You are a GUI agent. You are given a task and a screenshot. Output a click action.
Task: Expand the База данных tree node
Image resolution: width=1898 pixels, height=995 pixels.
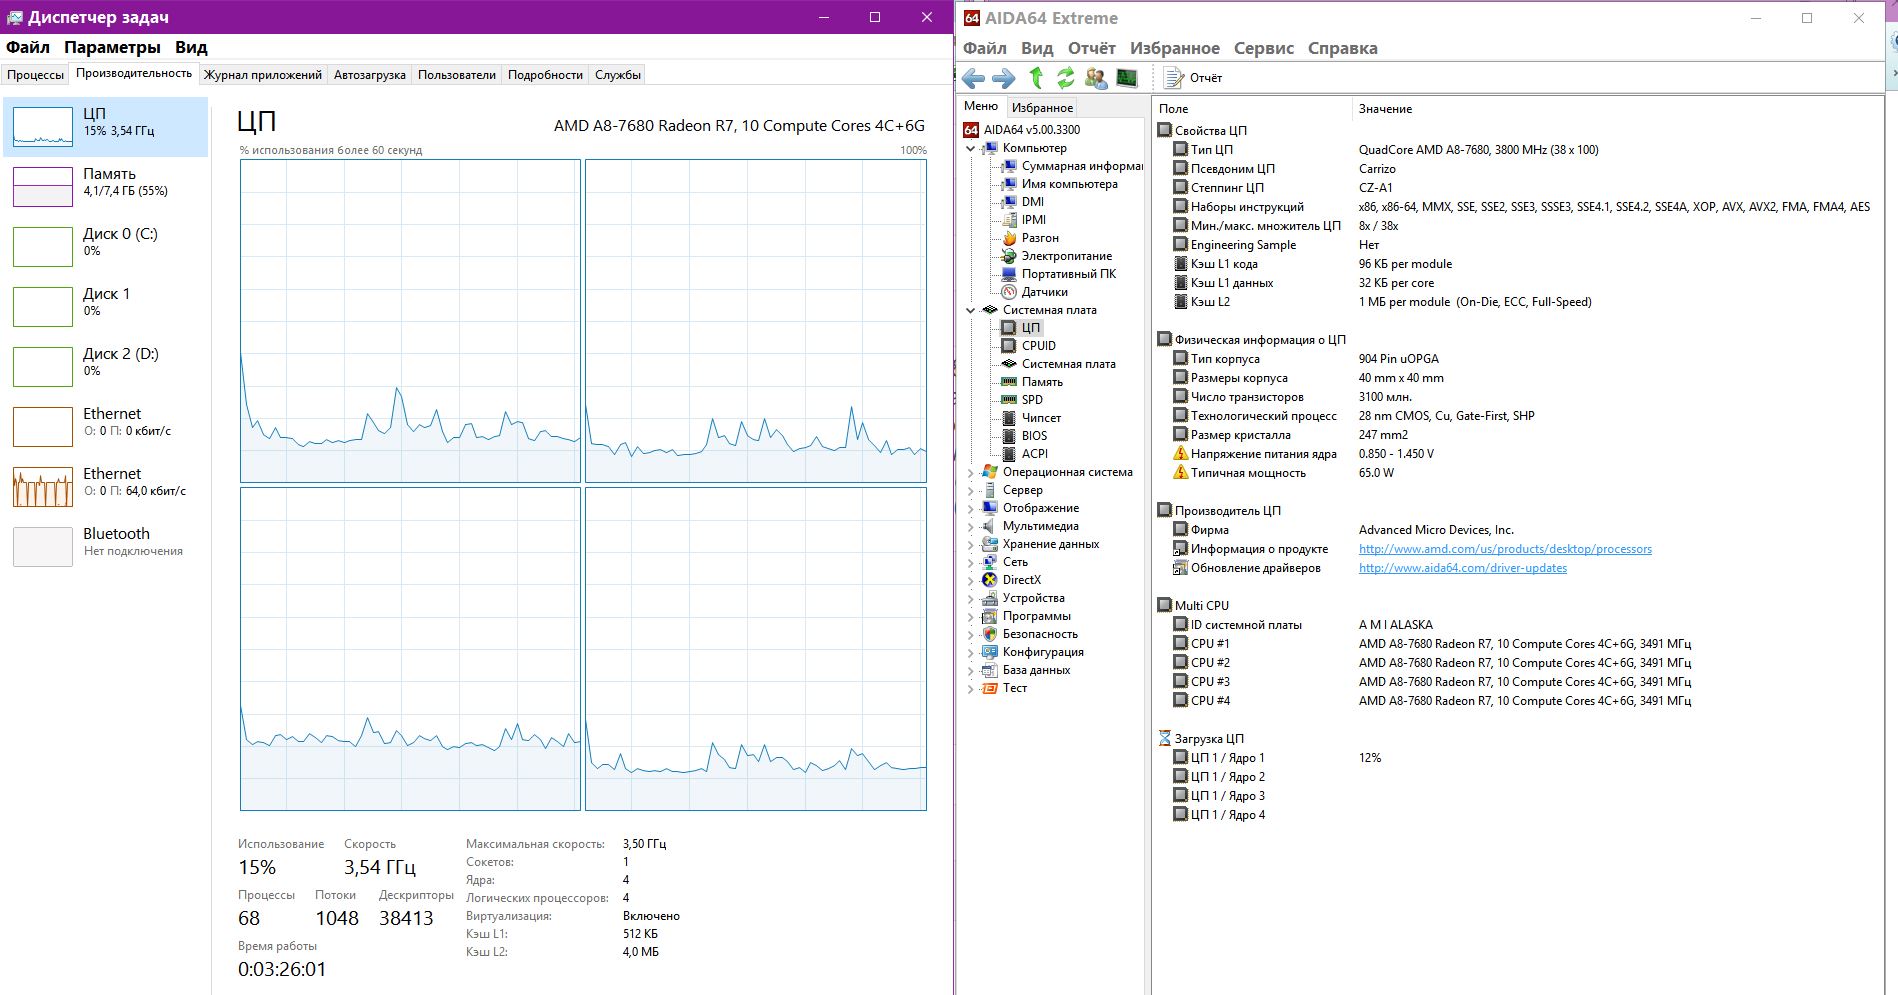pos(970,670)
